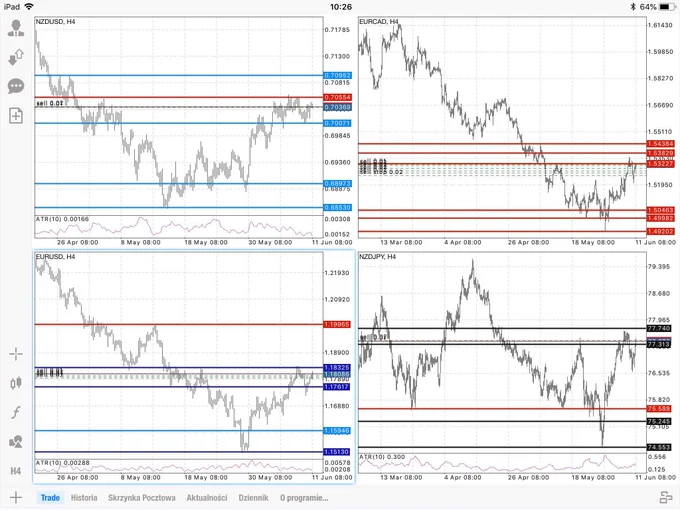Switch to the Trade tab
This screenshot has width=680, height=510.
tap(50, 498)
